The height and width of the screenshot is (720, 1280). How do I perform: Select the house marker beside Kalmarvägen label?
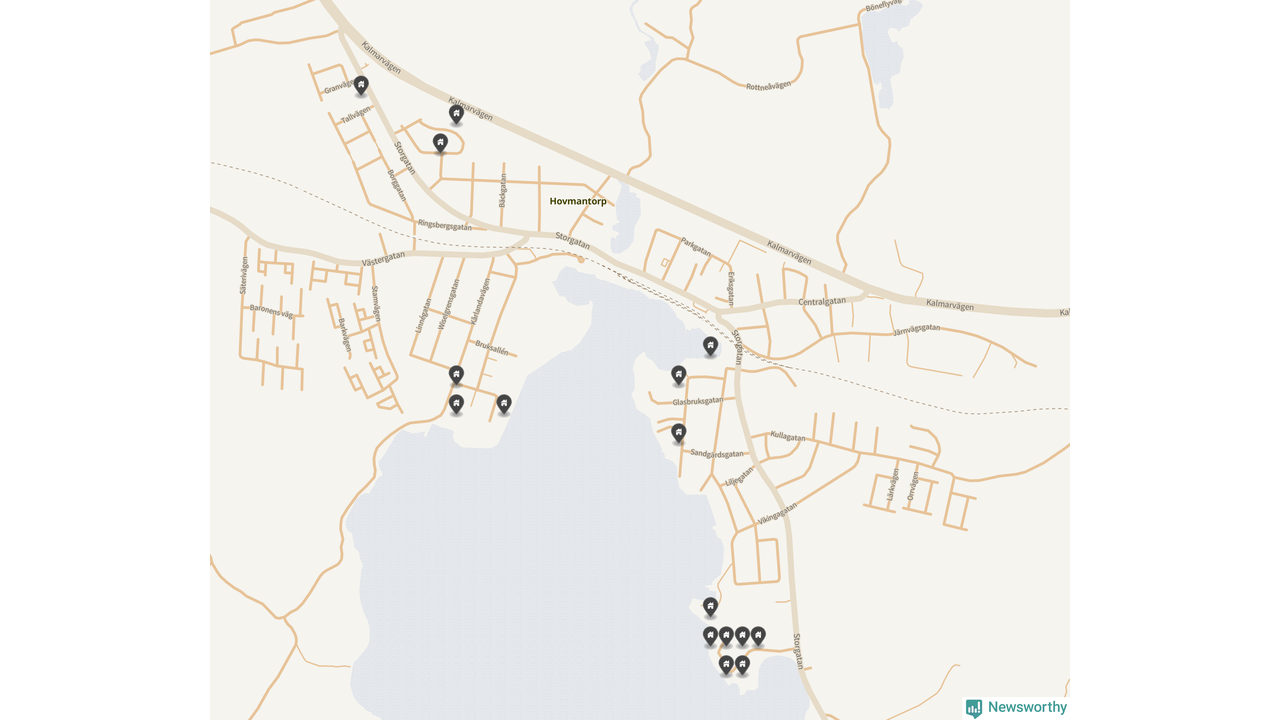pyautogui.click(x=456, y=115)
